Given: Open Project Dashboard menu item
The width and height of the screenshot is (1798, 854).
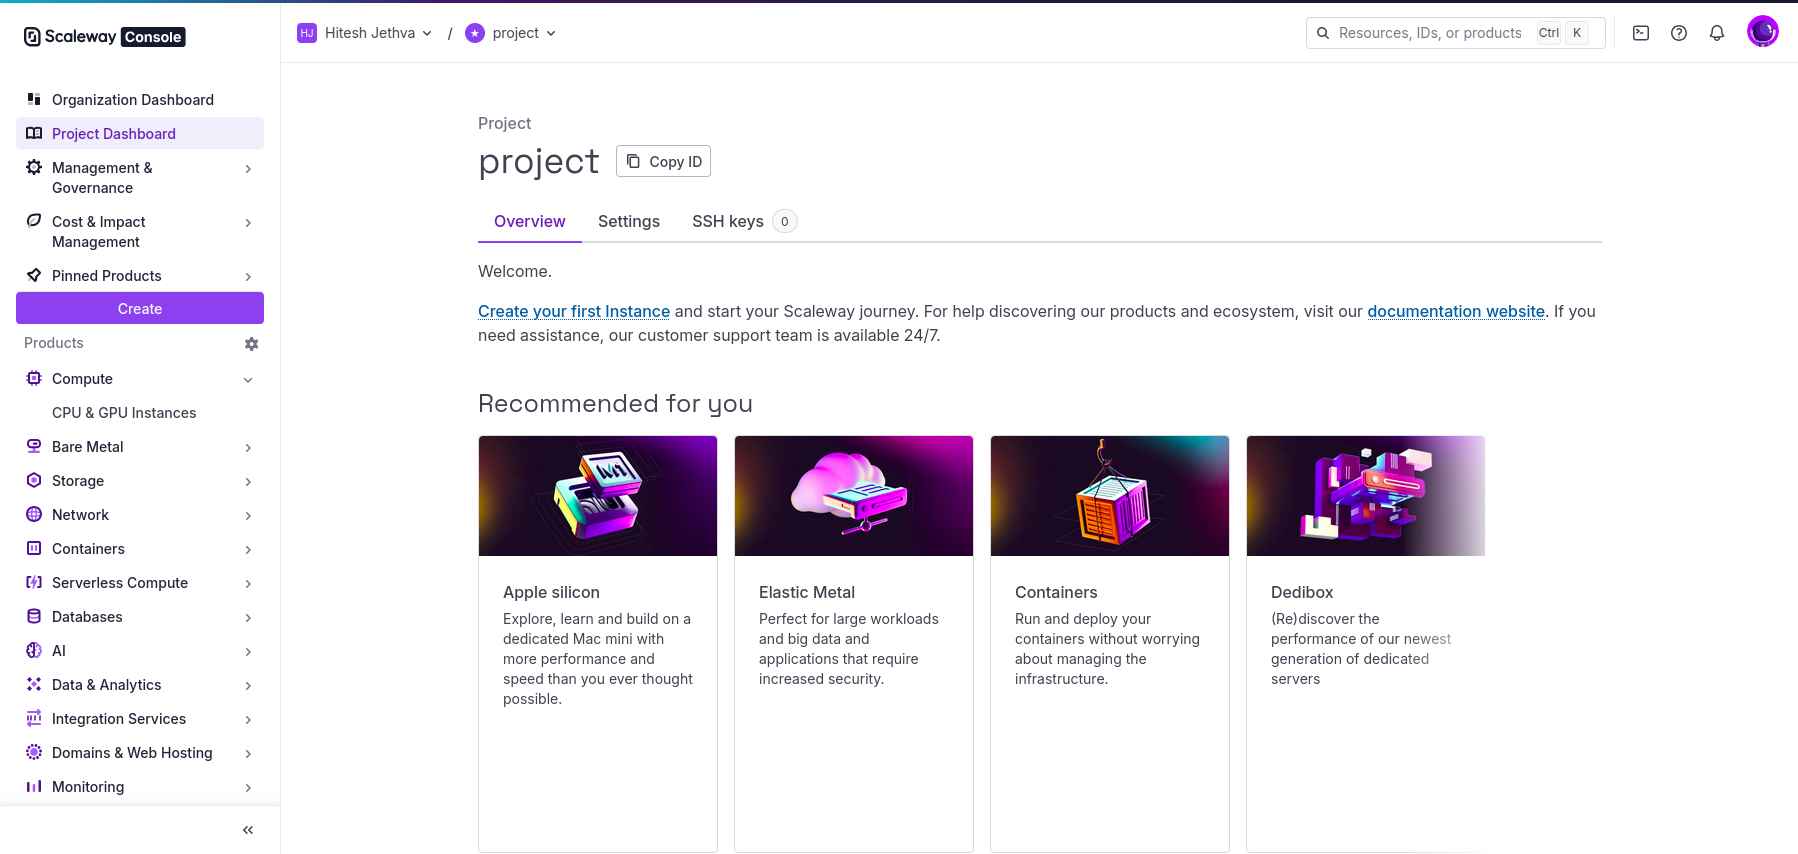Looking at the screenshot, I should (x=140, y=133).
